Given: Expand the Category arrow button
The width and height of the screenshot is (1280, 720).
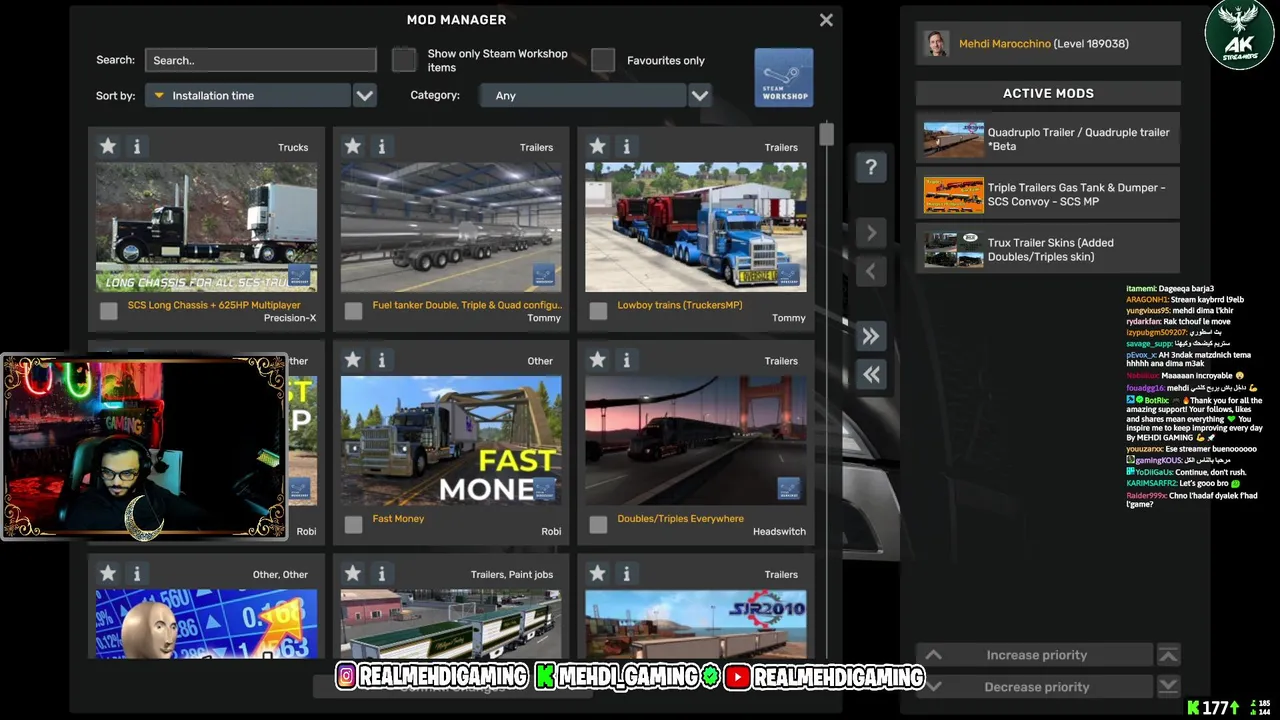Looking at the screenshot, I should 700,95.
